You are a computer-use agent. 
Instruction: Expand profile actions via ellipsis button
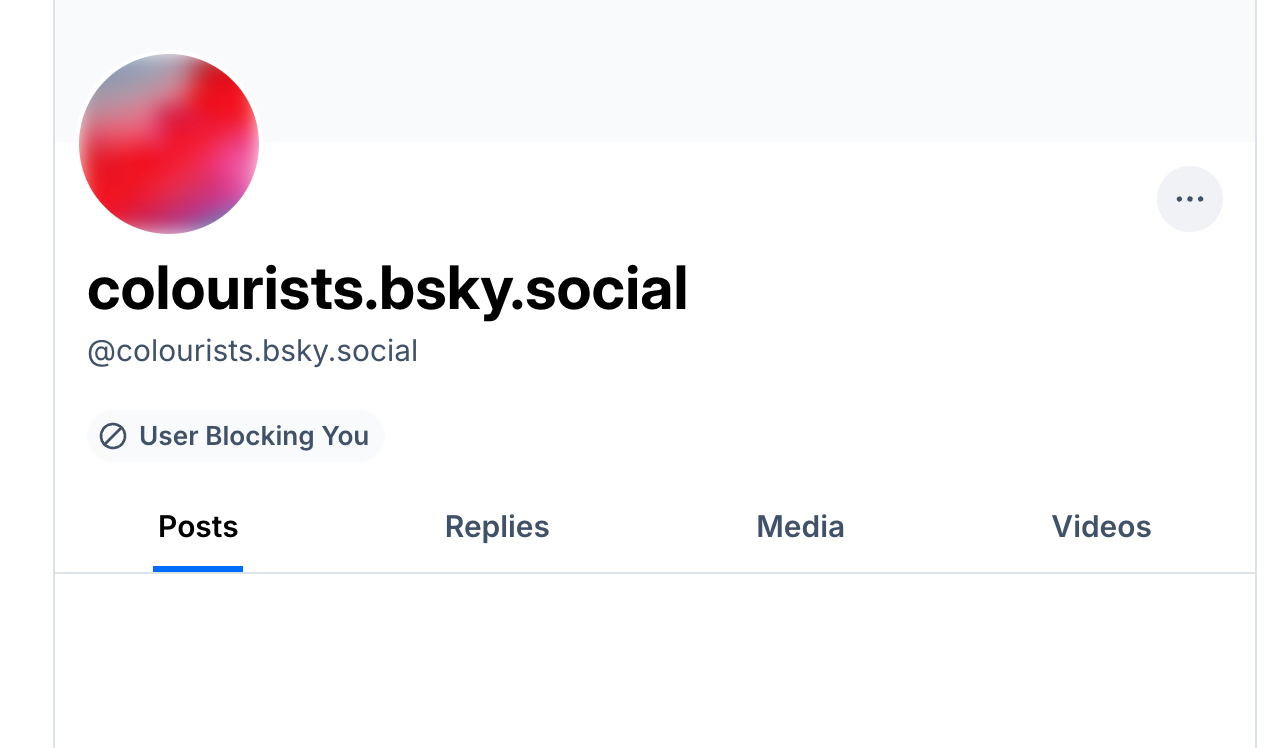click(1189, 199)
